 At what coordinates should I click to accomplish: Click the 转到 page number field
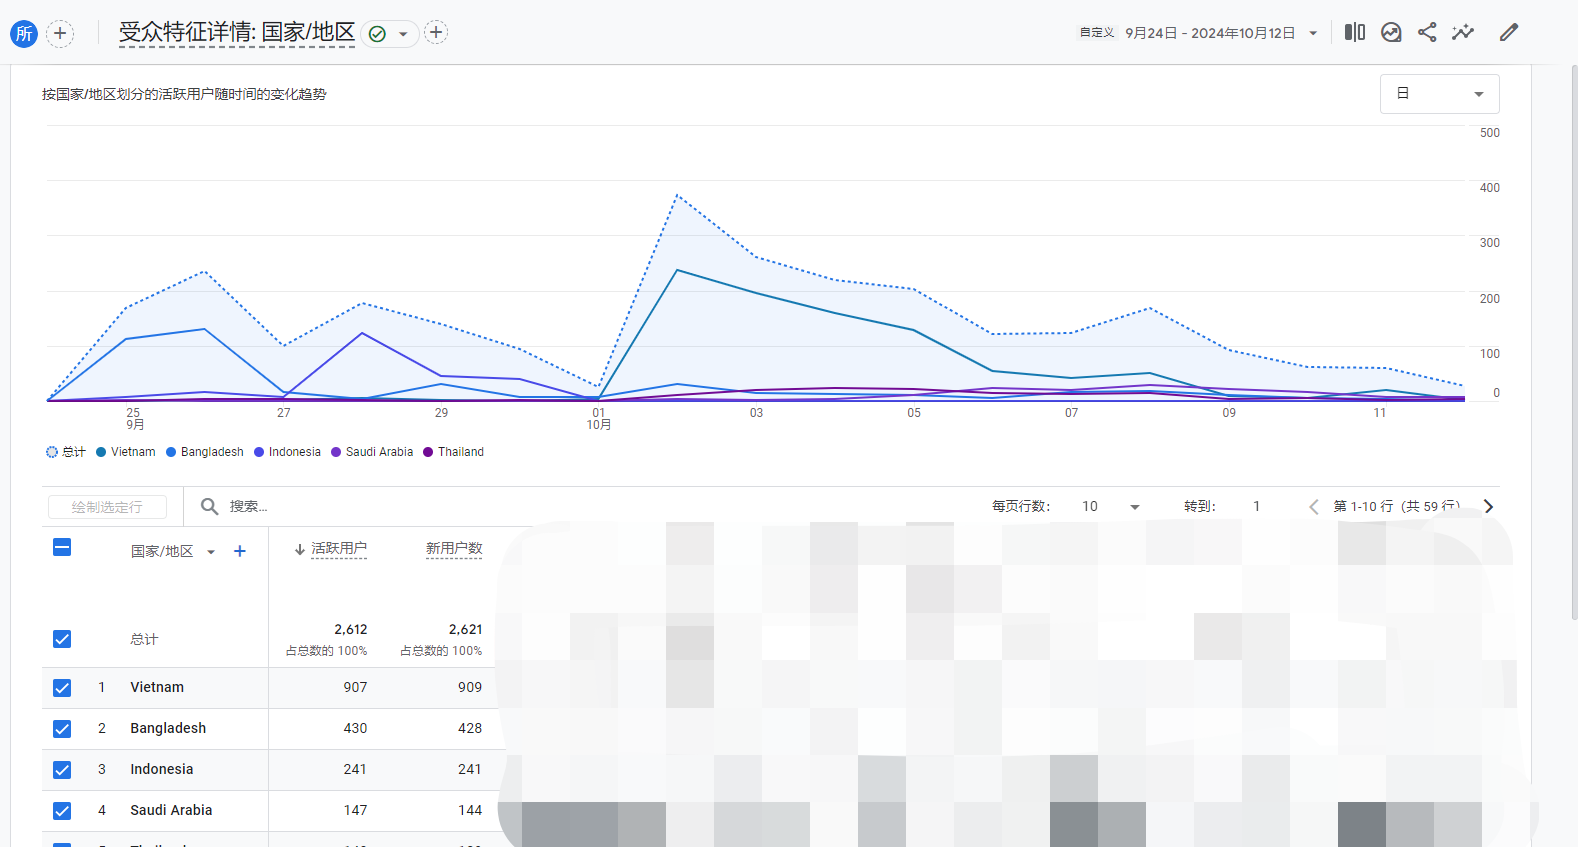(x=1257, y=506)
